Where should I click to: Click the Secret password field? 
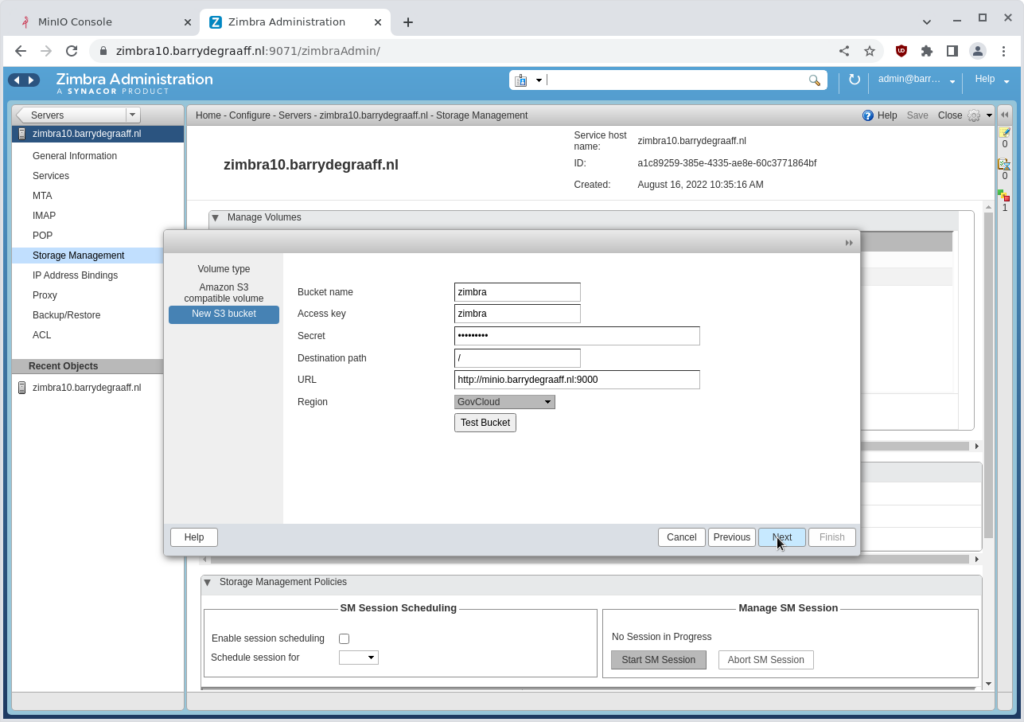[x=577, y=336]
